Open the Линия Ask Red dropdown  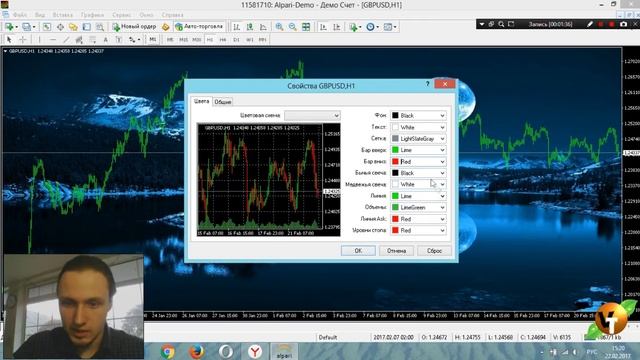click(x=418, y=219)
